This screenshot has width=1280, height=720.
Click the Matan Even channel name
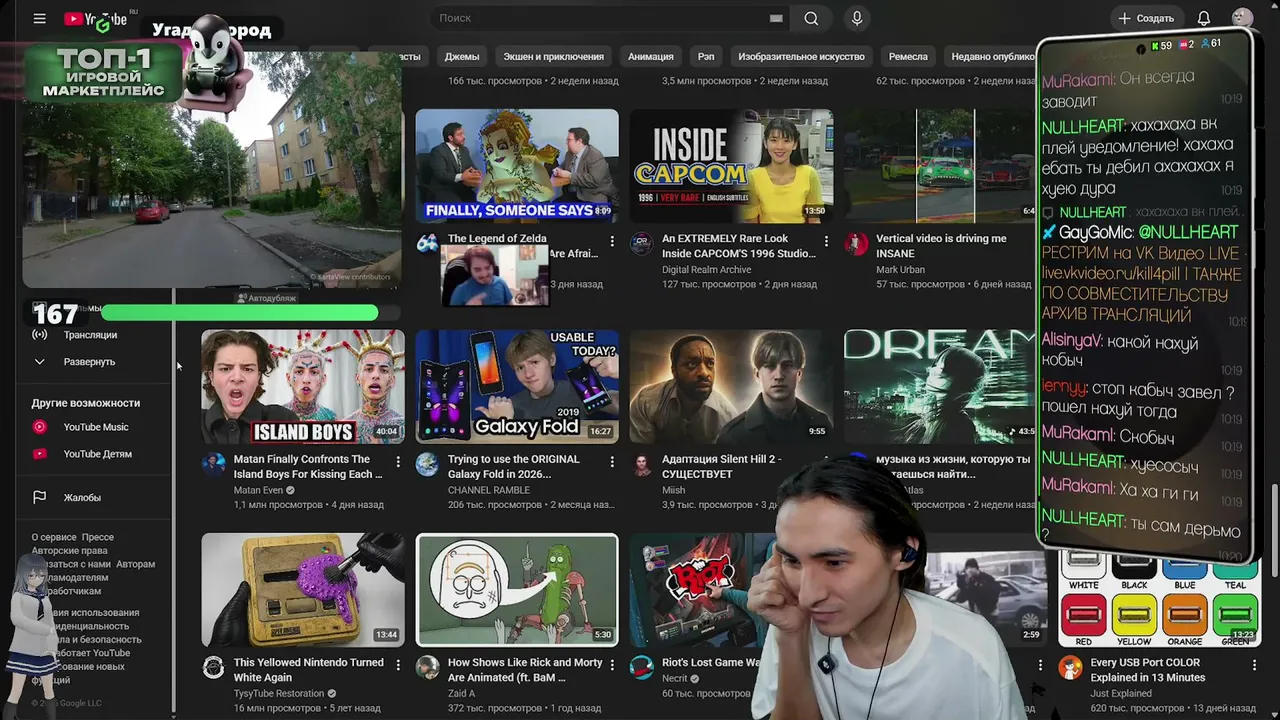pyautogui.click(x=258, y=490)
